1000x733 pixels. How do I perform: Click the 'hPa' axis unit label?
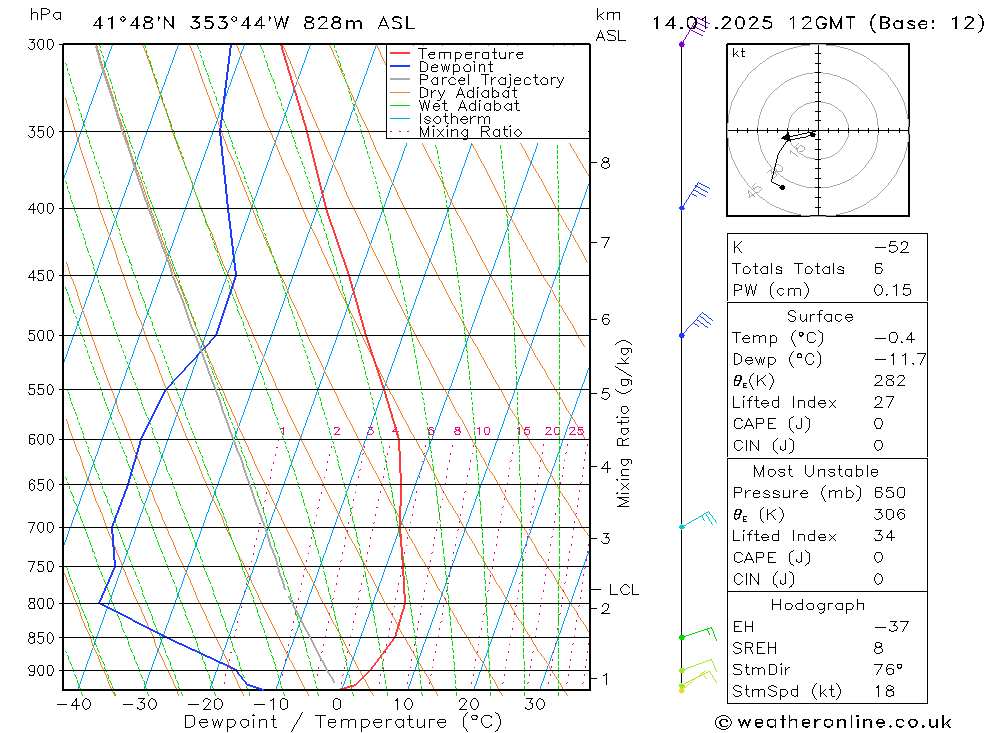point(46,15)
